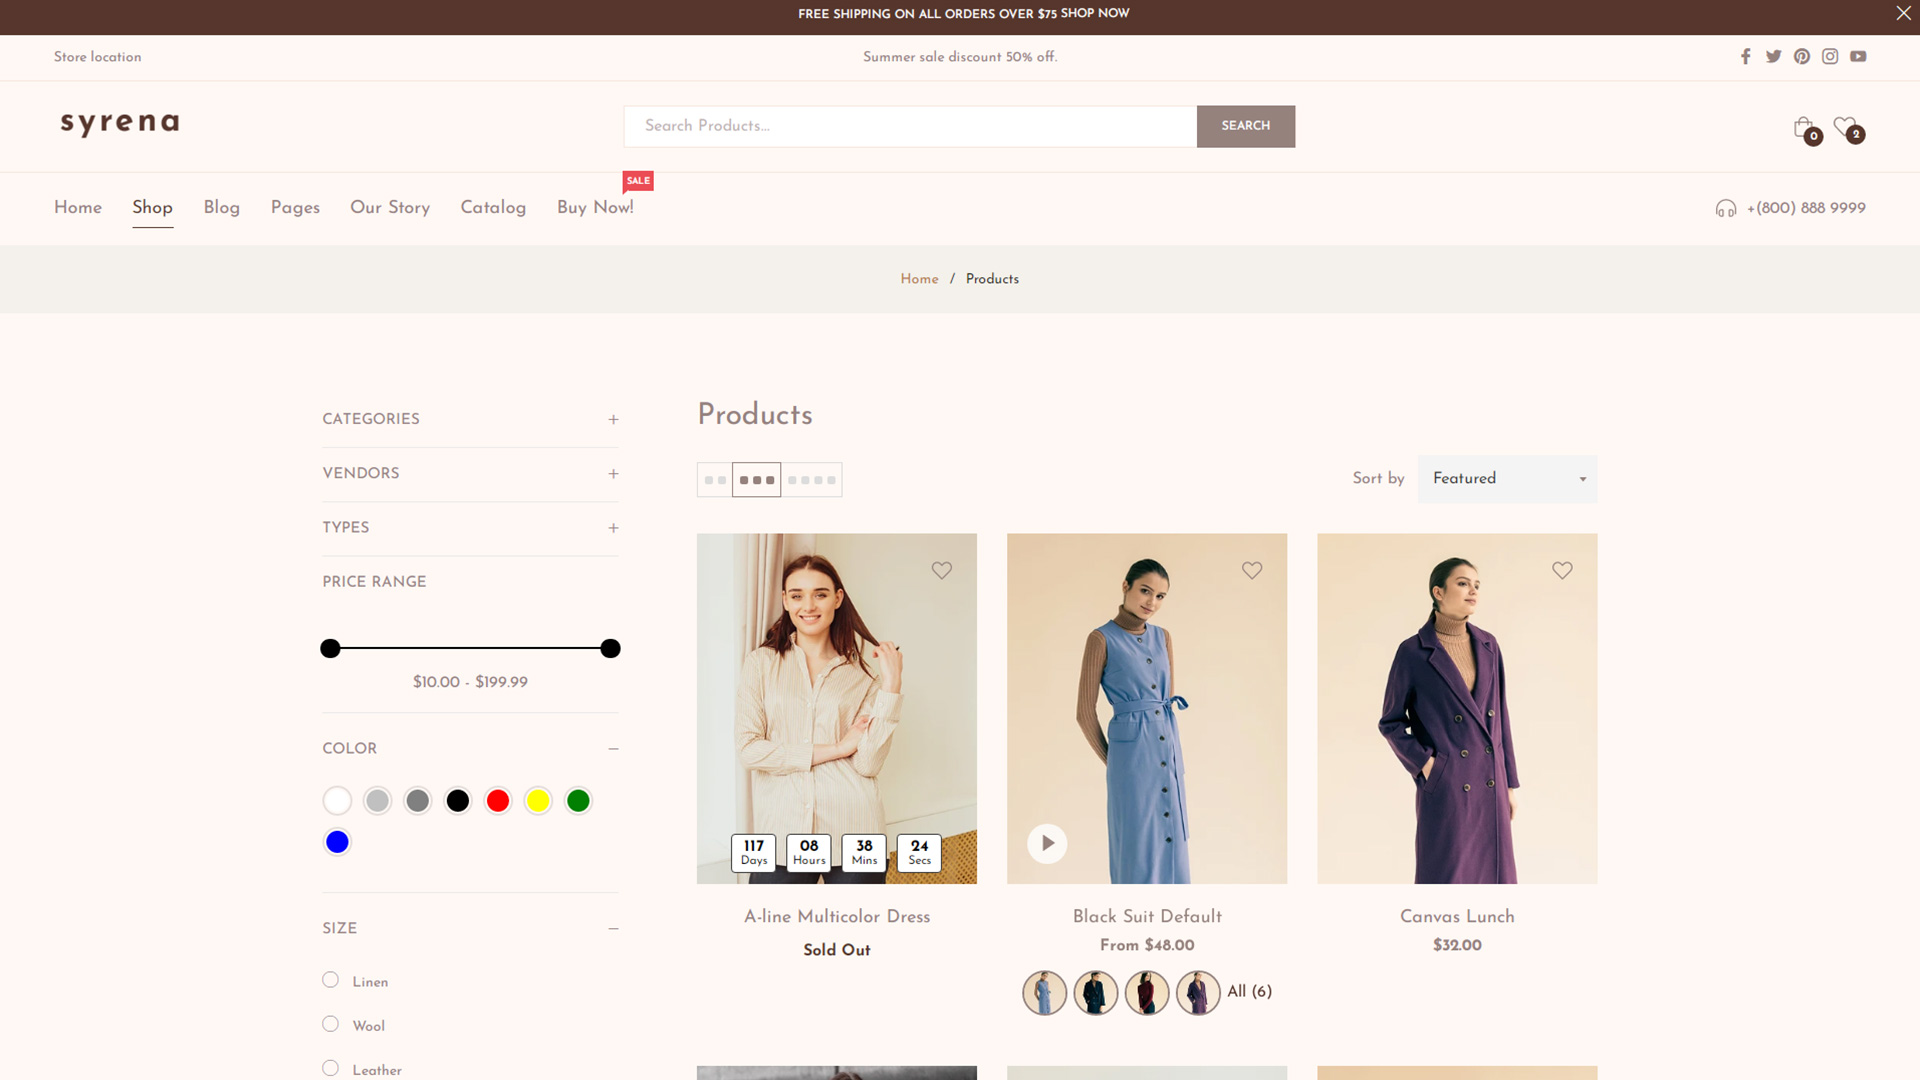
Task: Filter by the black color swatch
Action: pos(457,801)
